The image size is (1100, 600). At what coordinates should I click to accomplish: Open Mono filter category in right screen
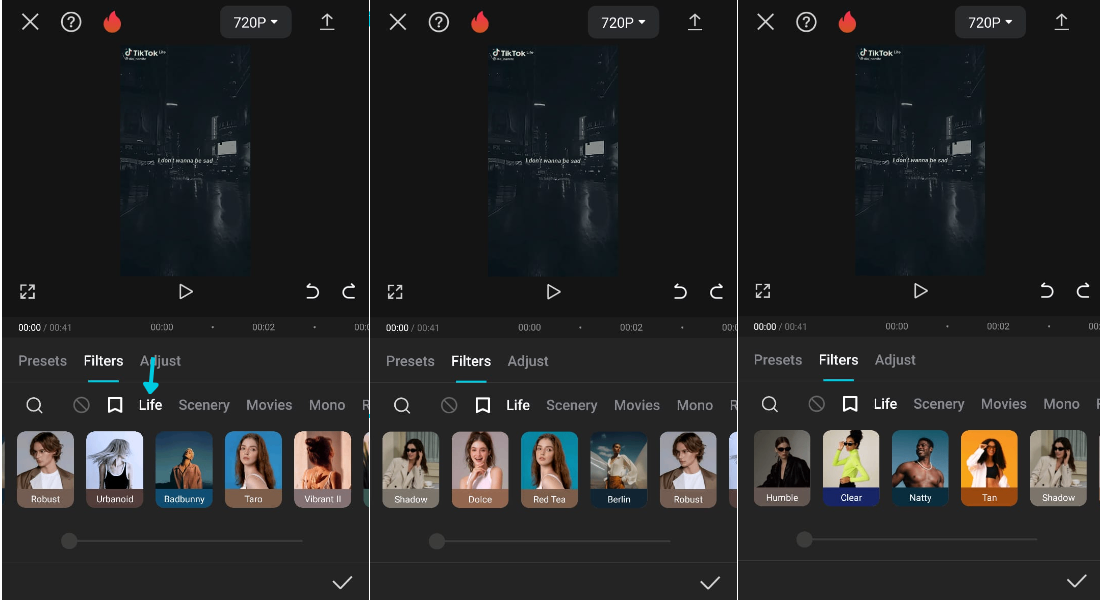pyautogui.click(x=1061, y=404)
